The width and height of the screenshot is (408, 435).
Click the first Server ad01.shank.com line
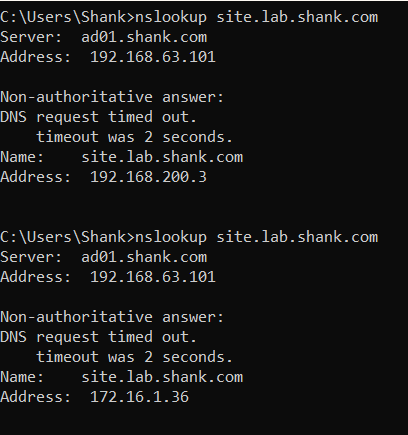tap(104, 37)
